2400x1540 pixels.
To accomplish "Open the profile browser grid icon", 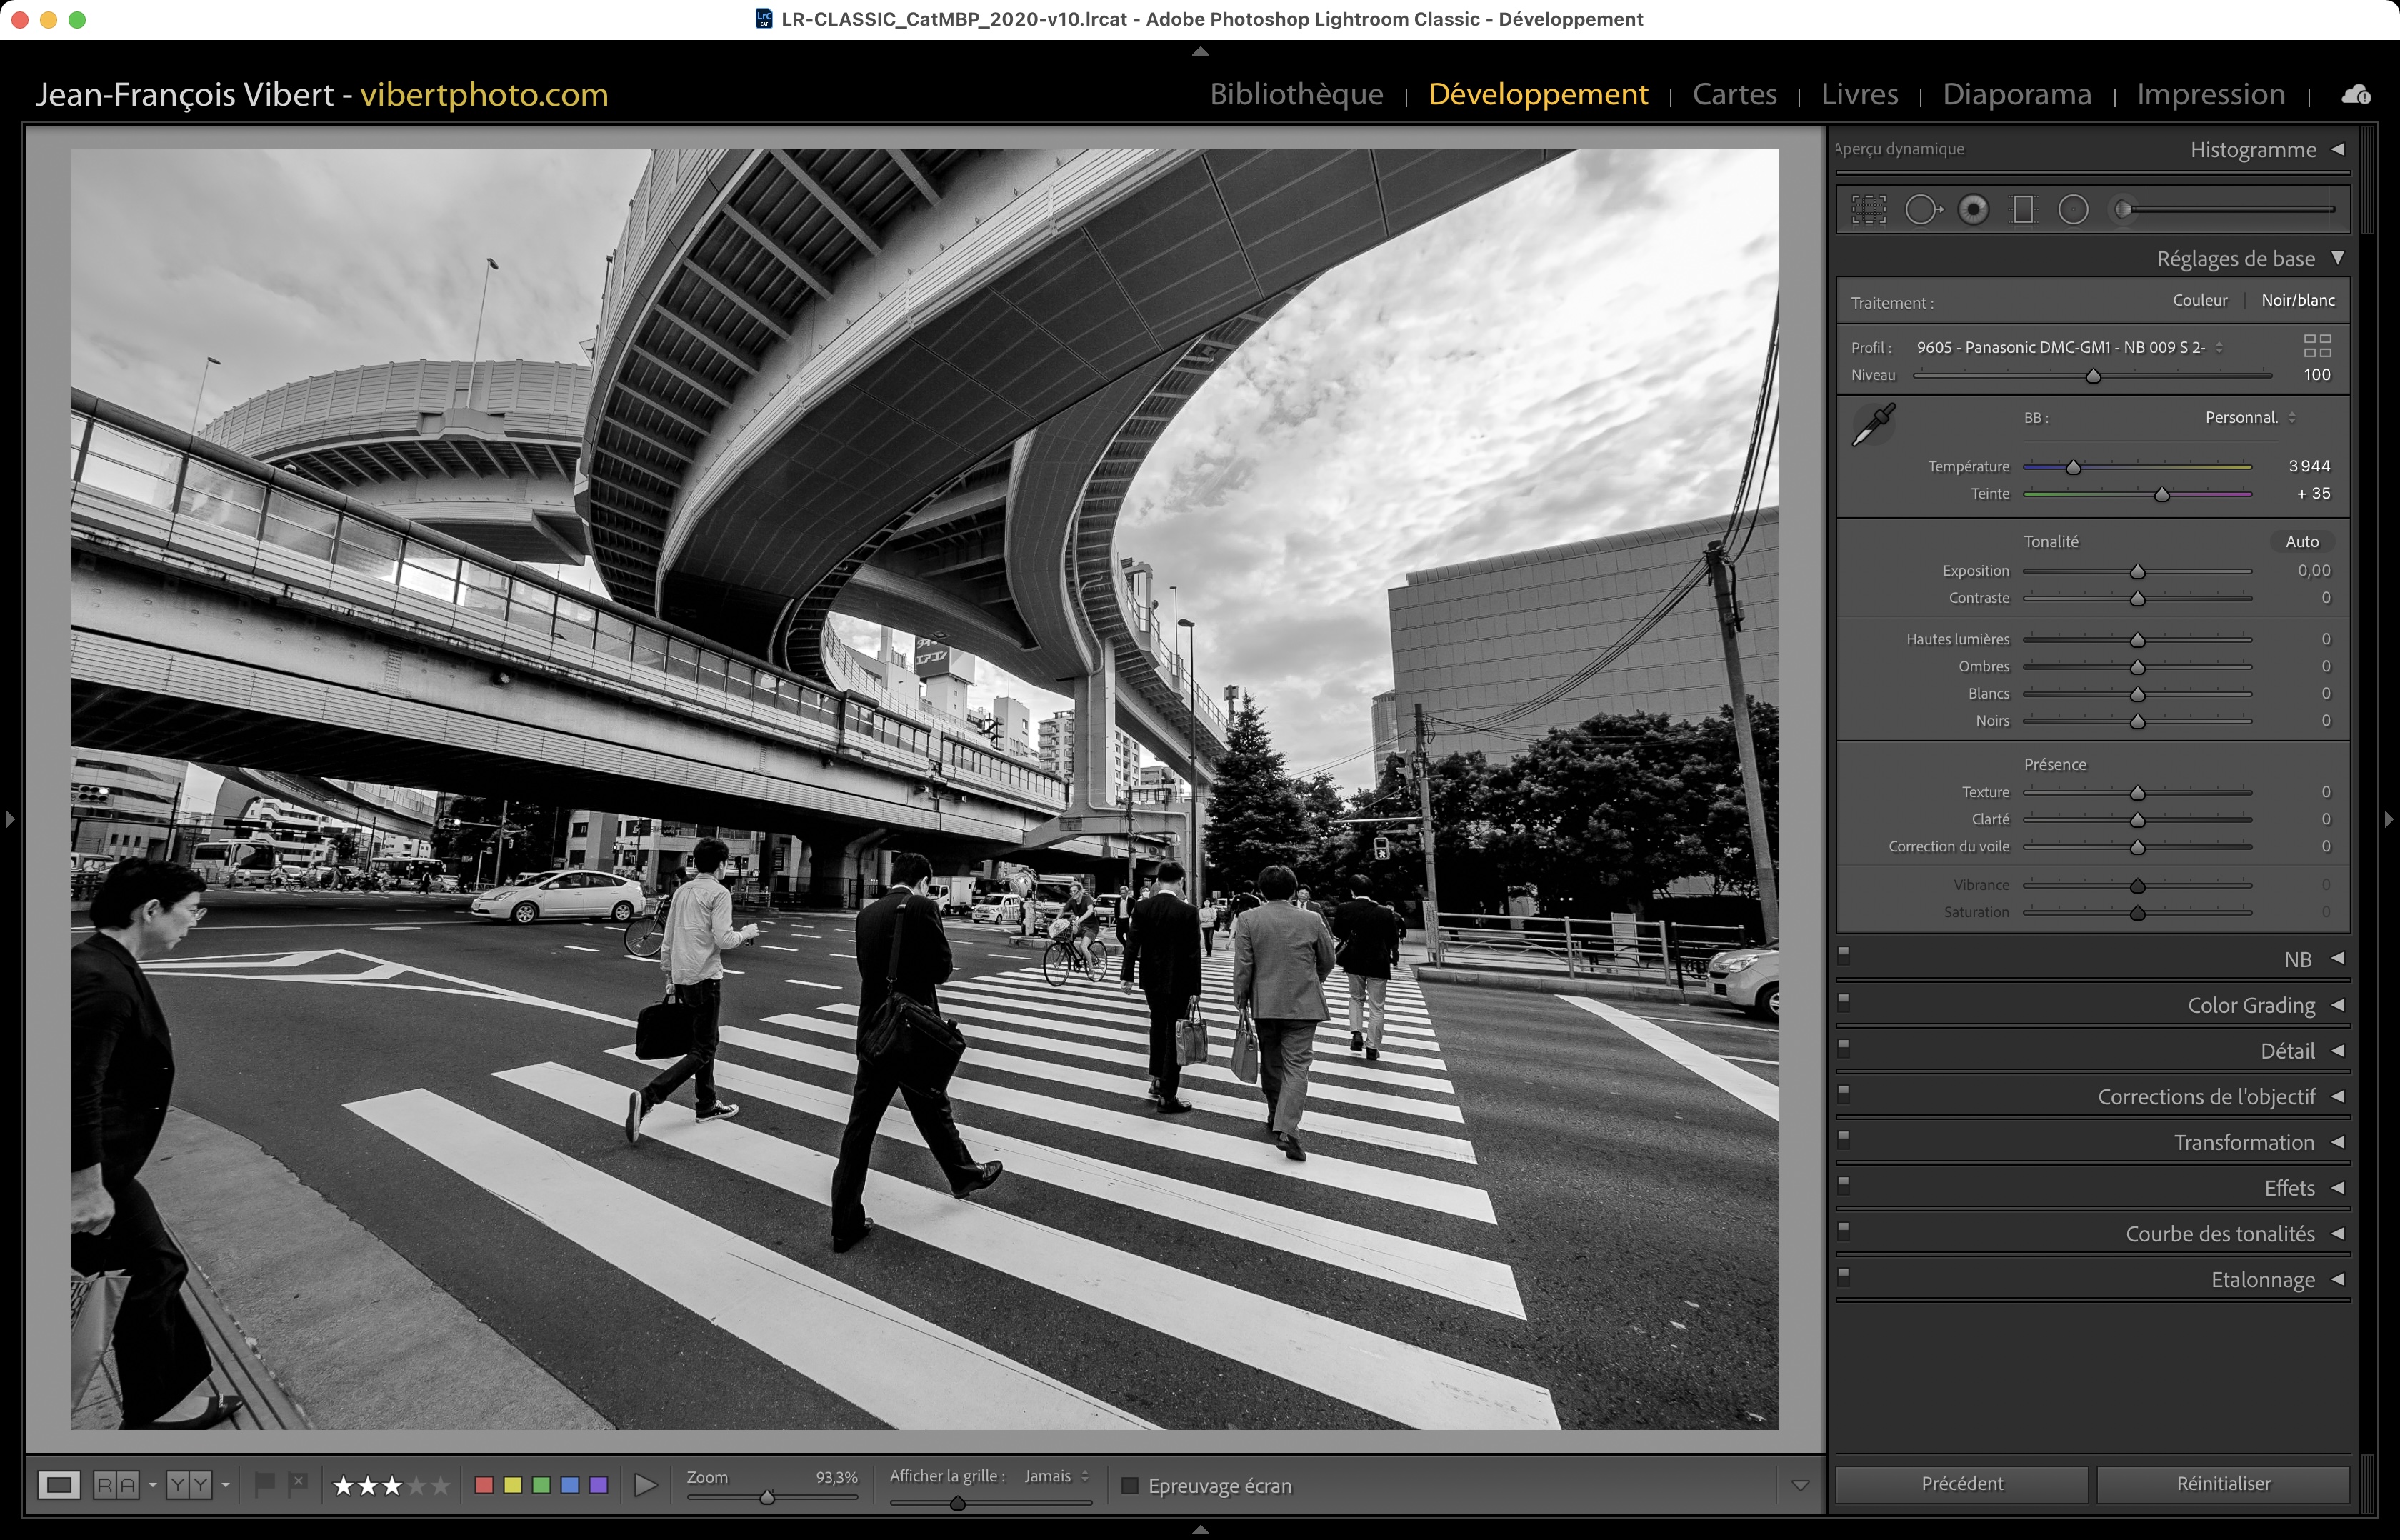I will pyautogui.click(x=2317, y=346).
